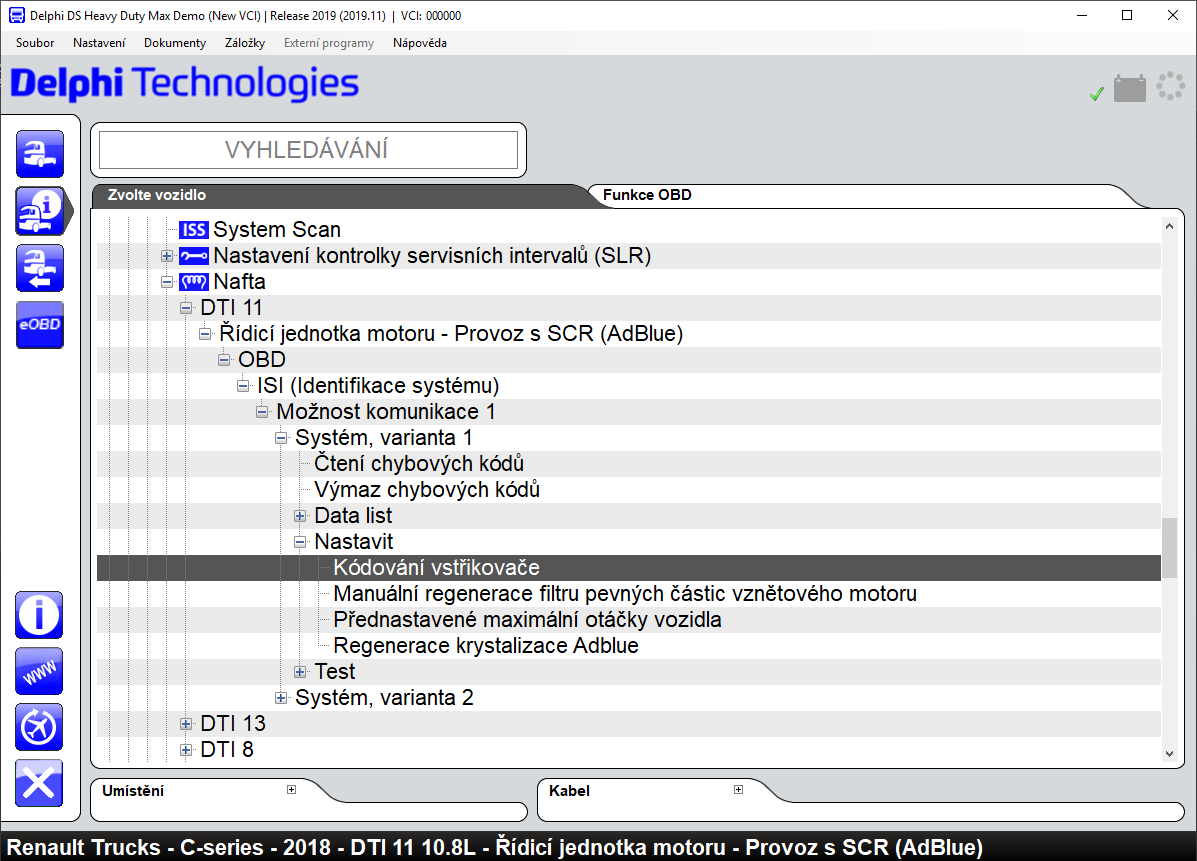Click the Umístění panel label
The image size is (1197, 861).
pos(133,791)
